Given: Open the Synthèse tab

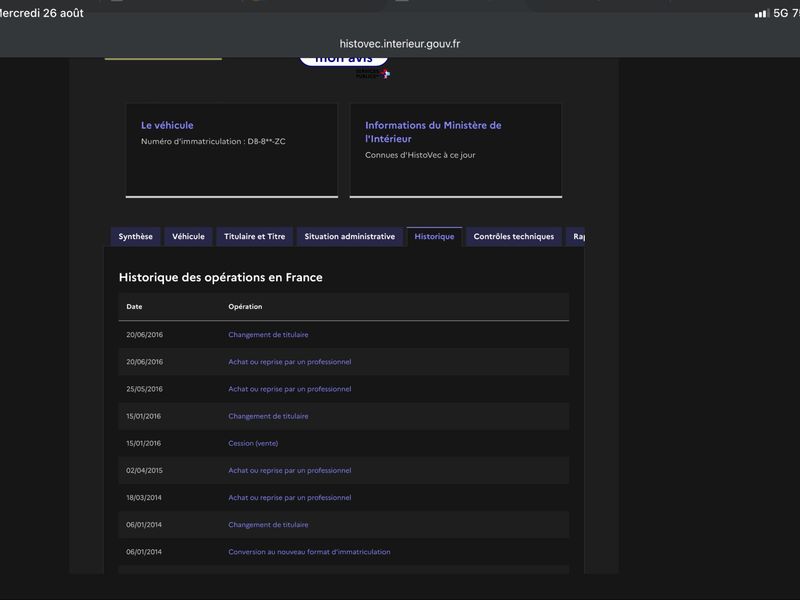Looking at the screenshot, I should tap(135, 237).
